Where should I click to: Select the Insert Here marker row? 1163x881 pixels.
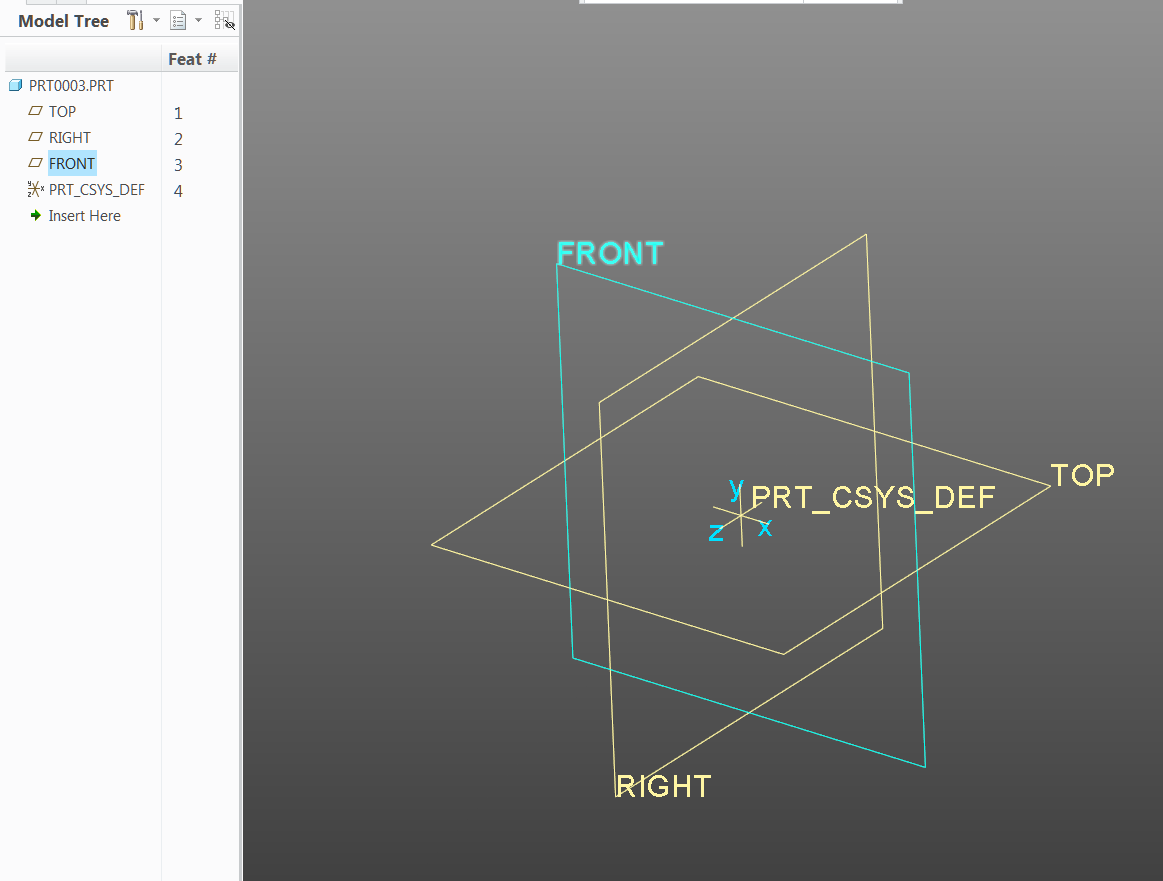(85, 216)
